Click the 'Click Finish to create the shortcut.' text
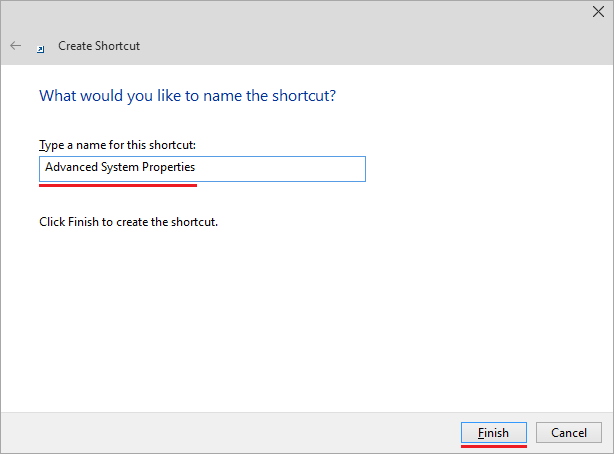 point(128,222)
